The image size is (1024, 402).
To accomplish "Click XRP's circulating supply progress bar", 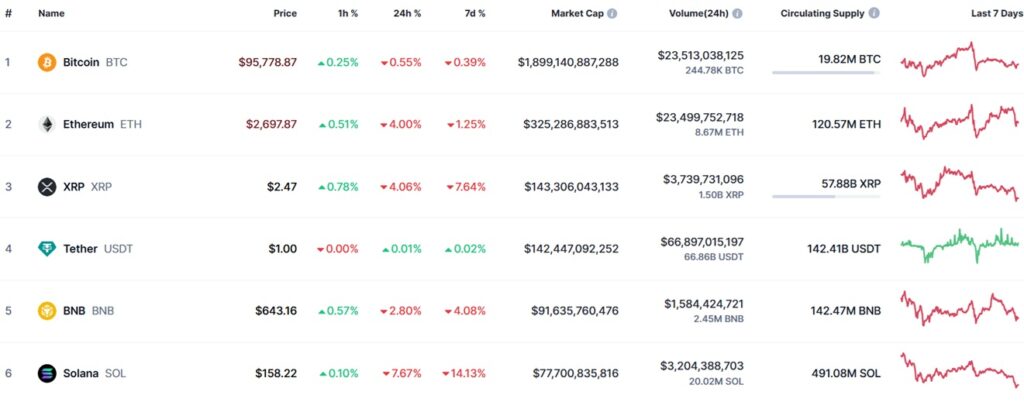I will pos(826,196).
